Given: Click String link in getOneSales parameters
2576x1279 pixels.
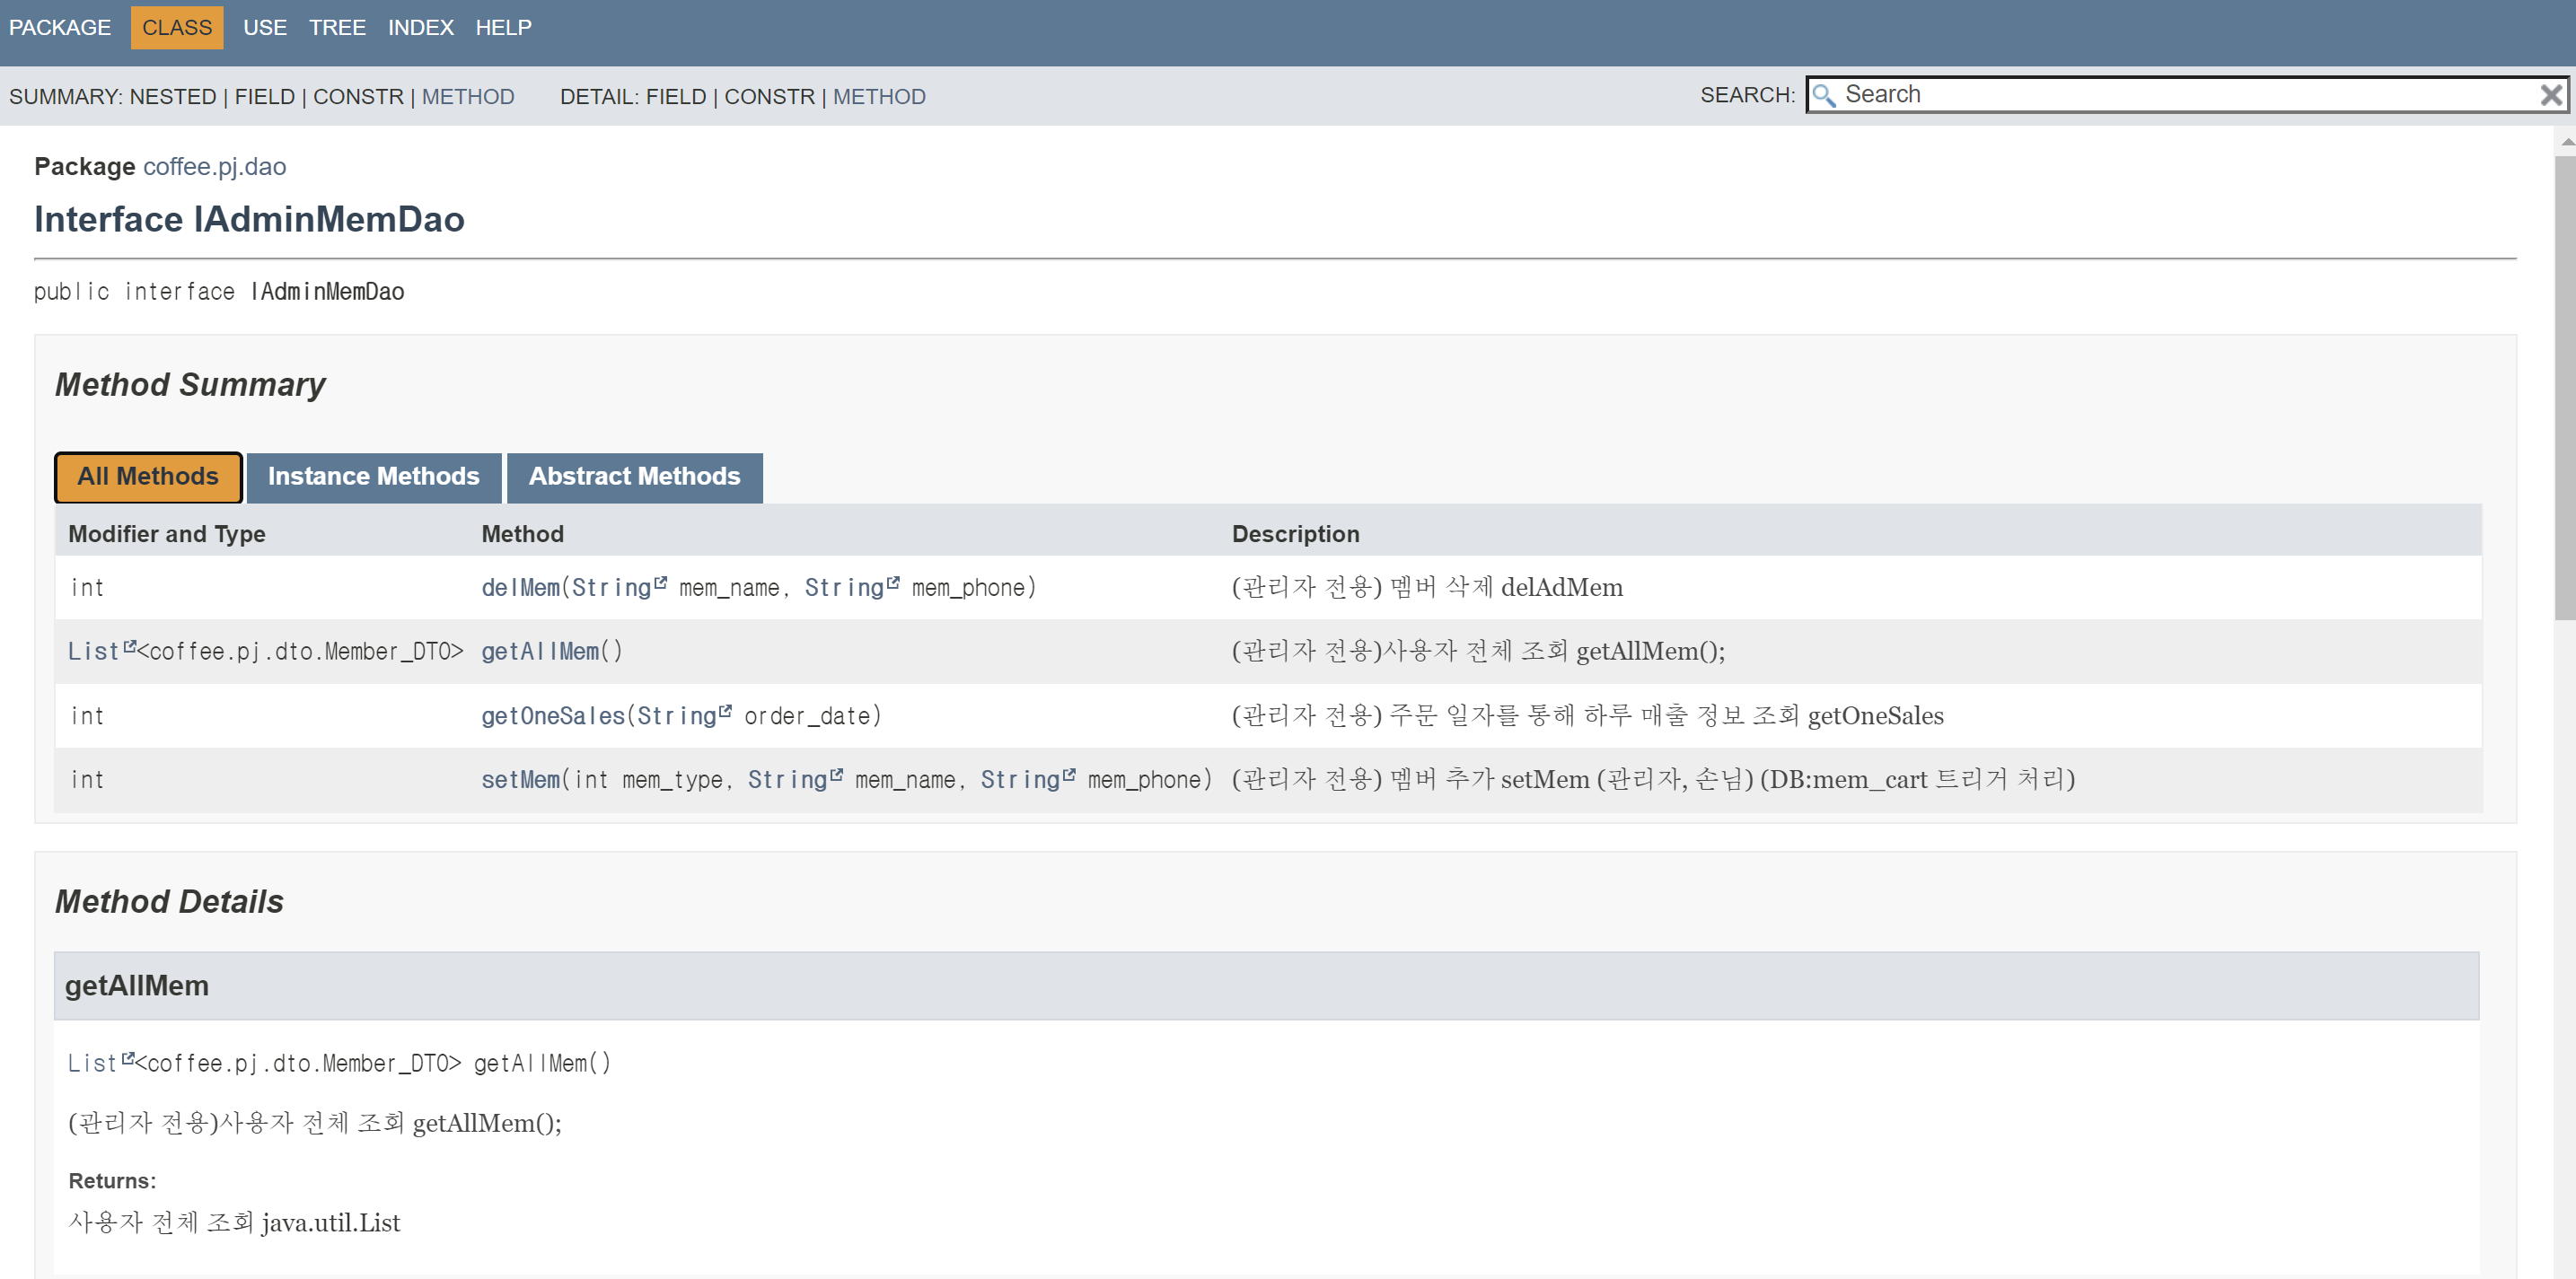Looking at the screenshot, I should pos(677,716).
